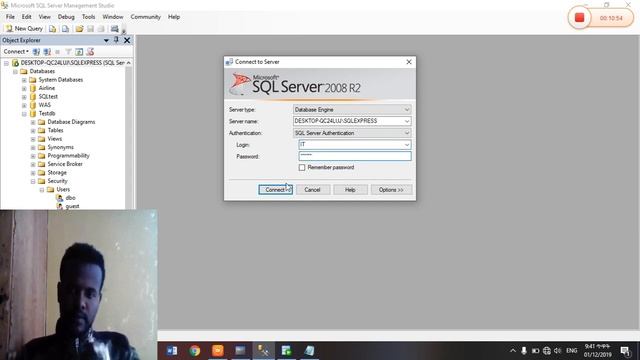The image size is (640, 360).
Task: Open the Community menu
Action: pyautogui.click(x=146, y=17)
